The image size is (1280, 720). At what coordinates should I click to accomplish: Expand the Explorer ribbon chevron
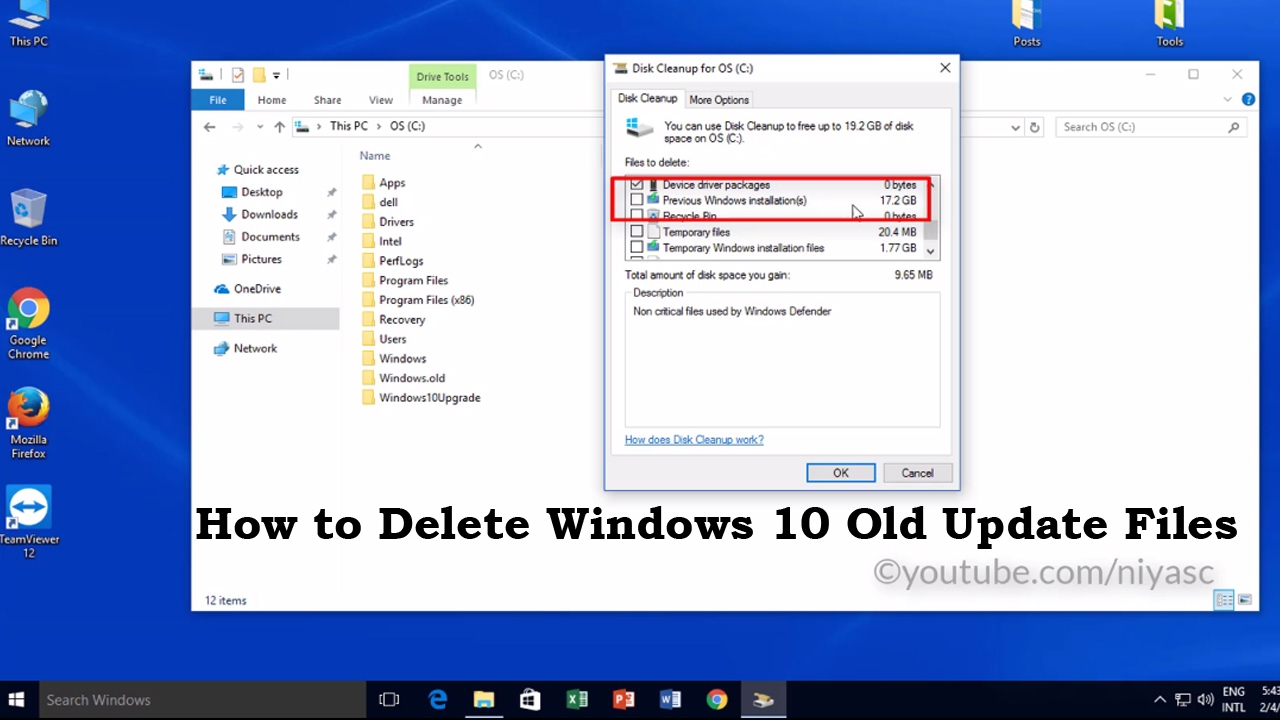(1228, 100)
